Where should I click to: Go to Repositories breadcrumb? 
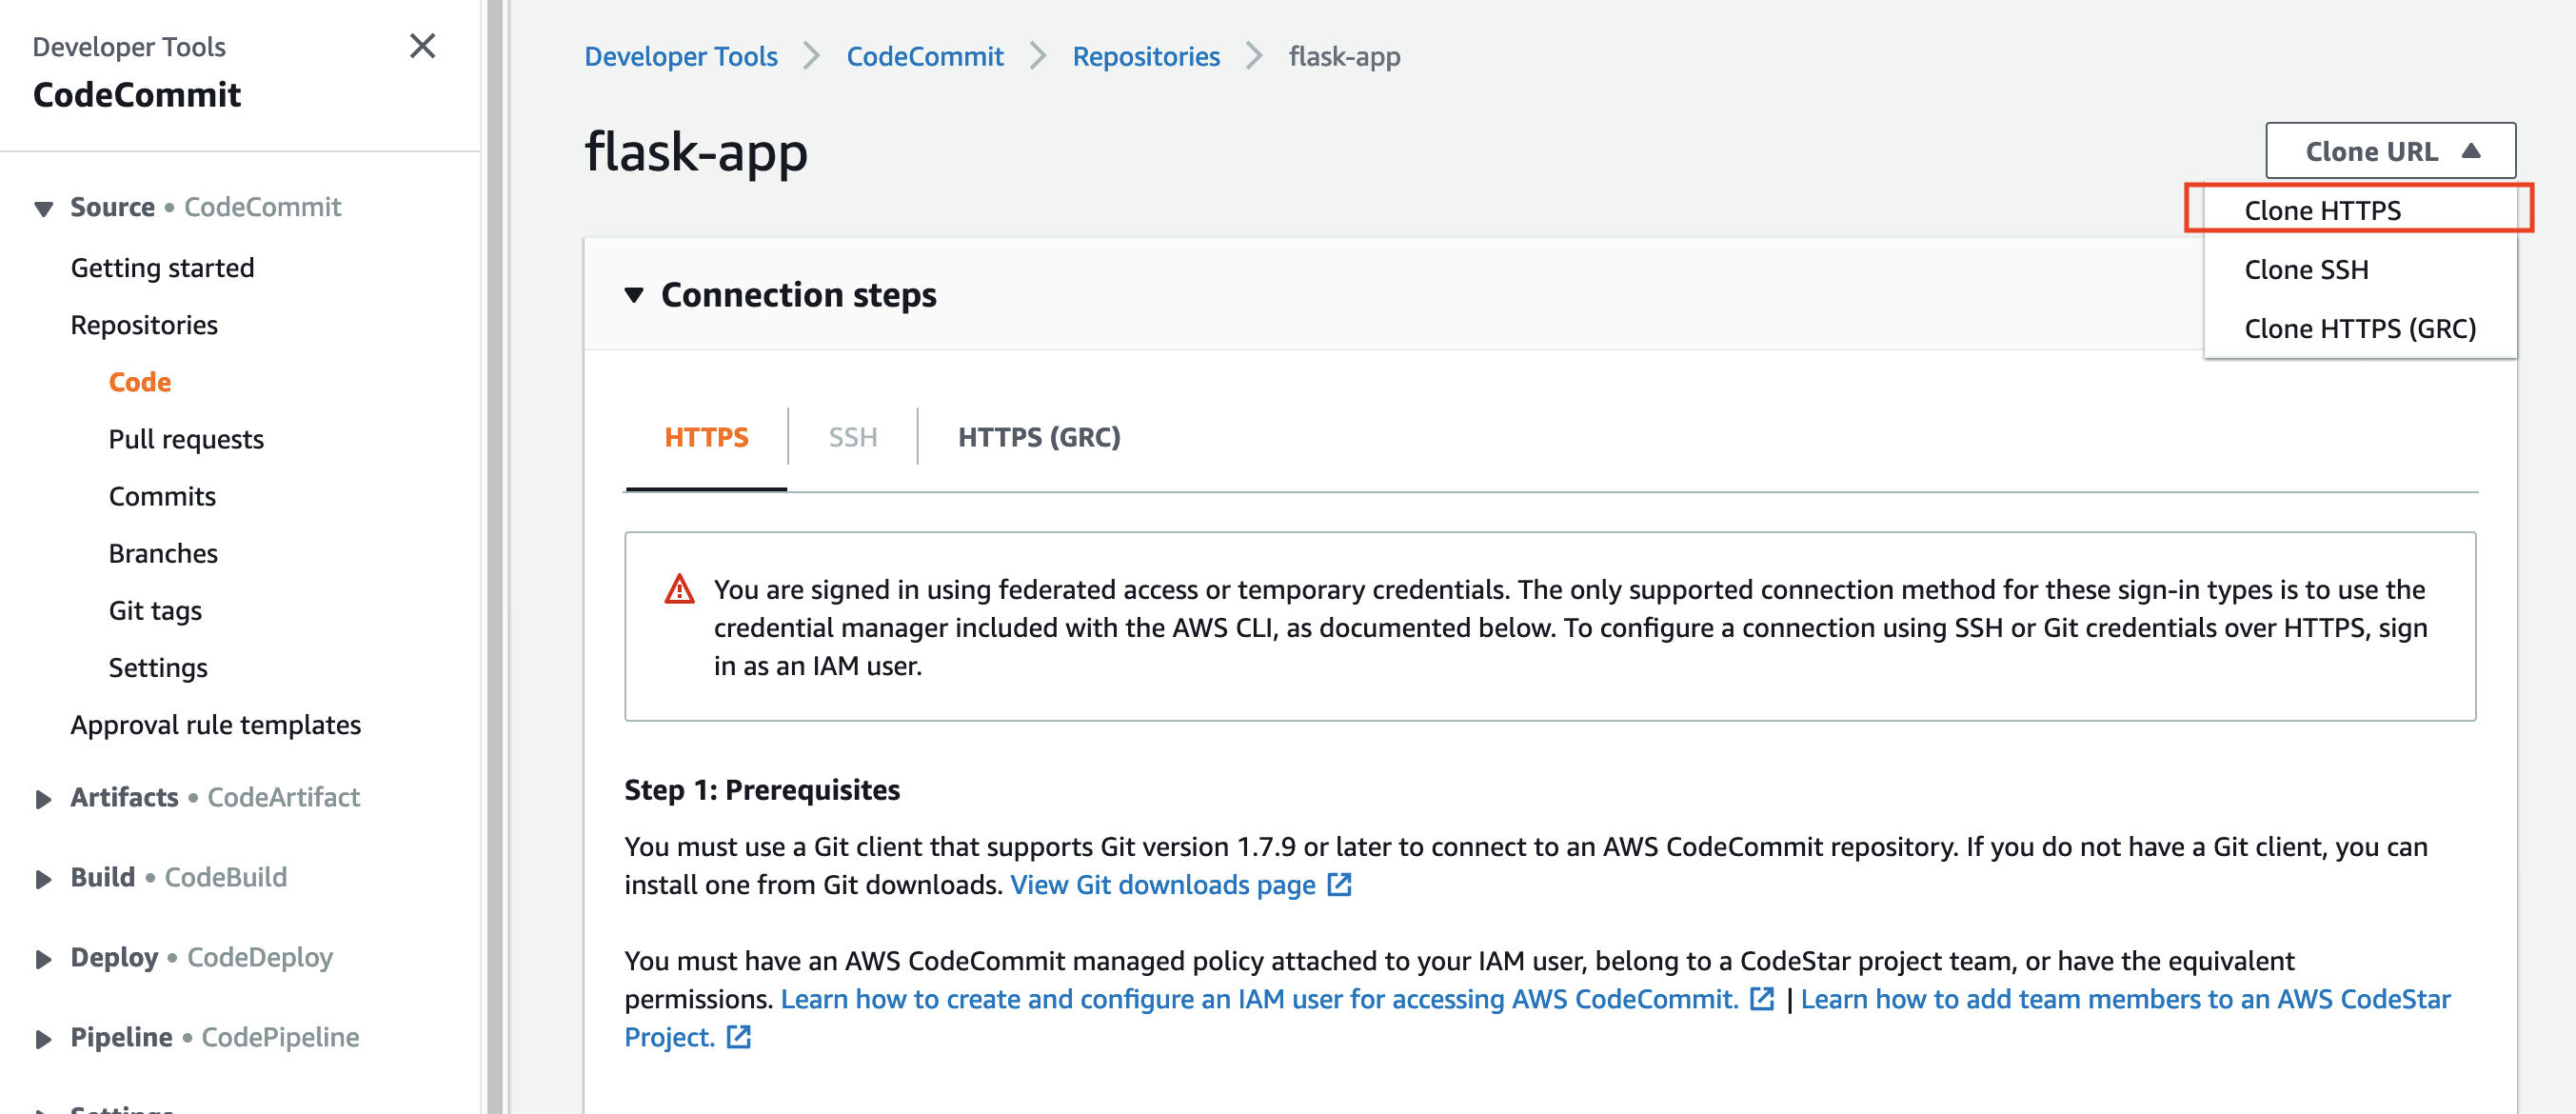tap(1146, 56)
